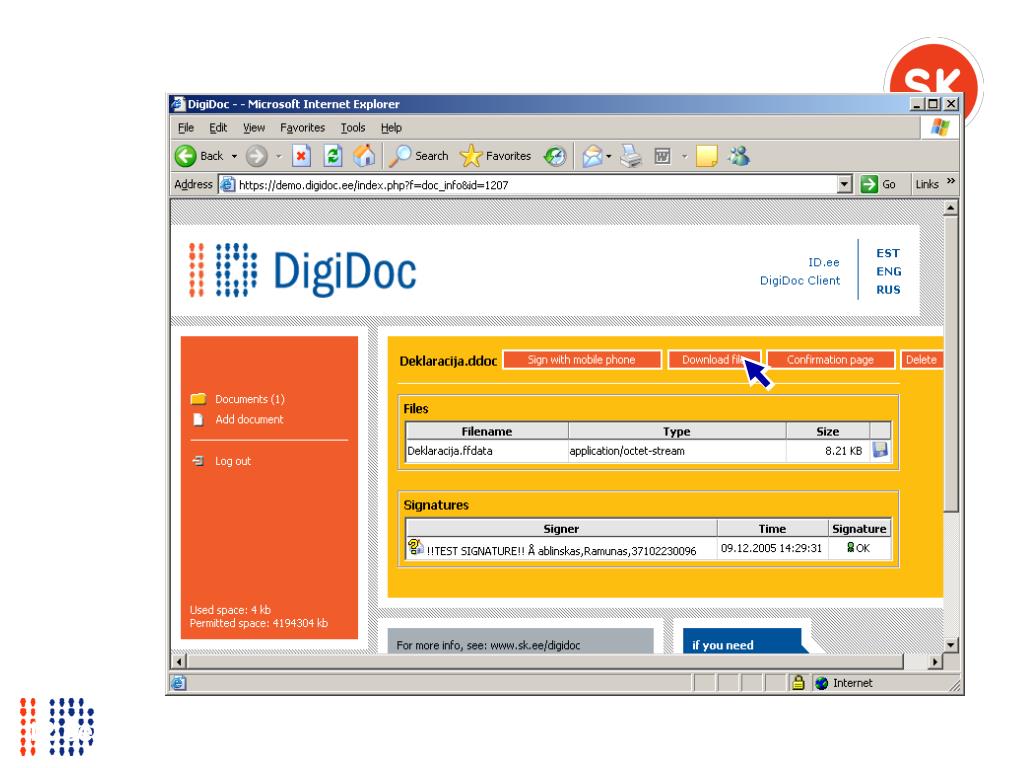The width and height of the screenshot is (1024, 768).
Task: Click the page icon in address bar
Action: coord(227,185)
